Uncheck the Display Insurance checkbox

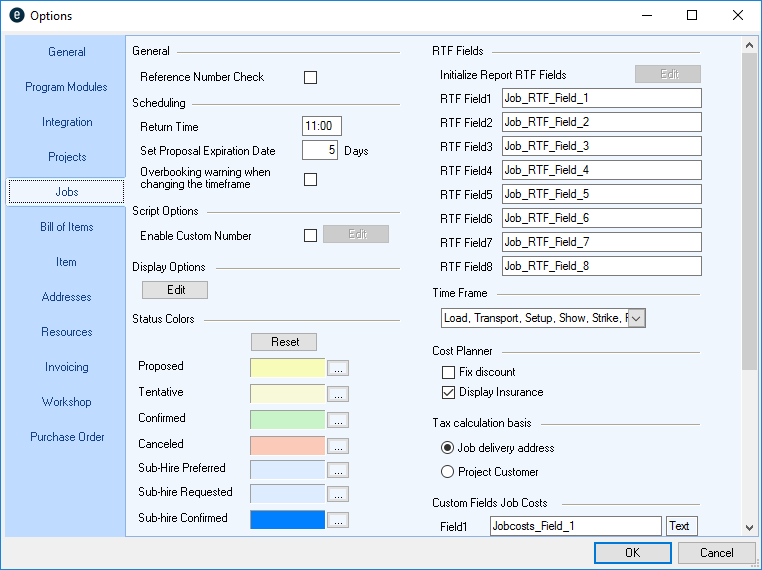[448, 392]
